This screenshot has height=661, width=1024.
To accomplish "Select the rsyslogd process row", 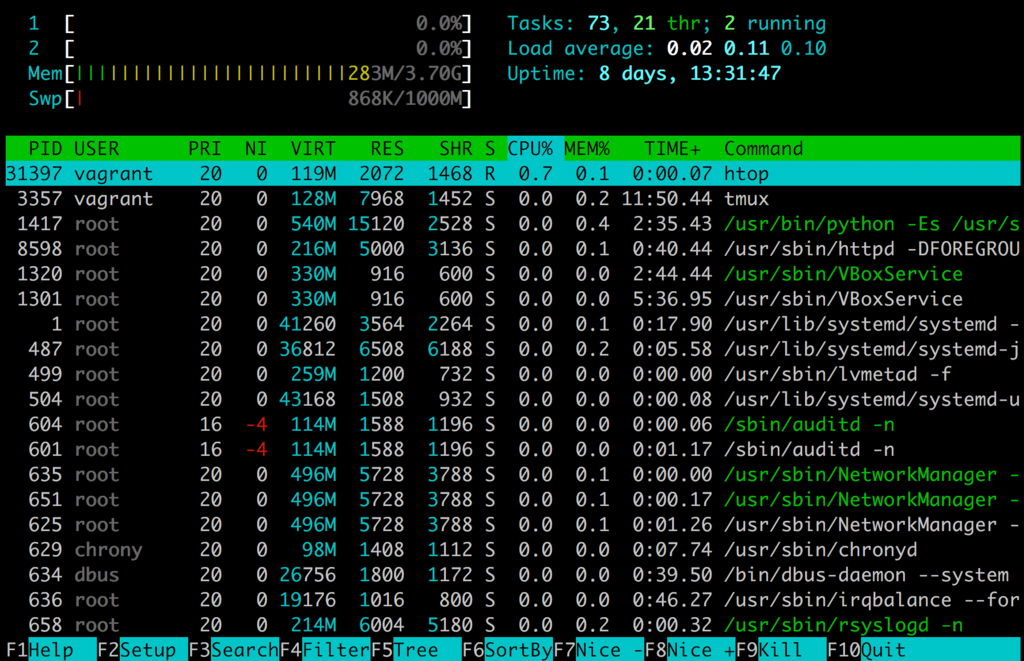I will click(513, 625).
